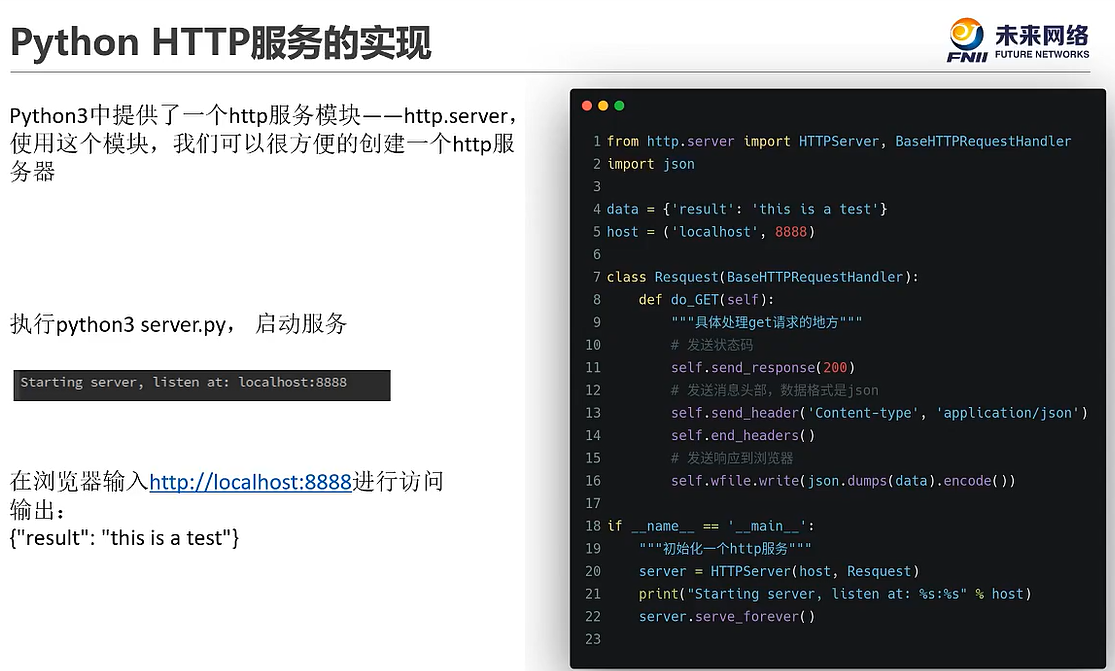Click the slide title 'Python HTTP服务的实现'
This screenshot has width=1115, height=671.
click(x=220, y=42)
